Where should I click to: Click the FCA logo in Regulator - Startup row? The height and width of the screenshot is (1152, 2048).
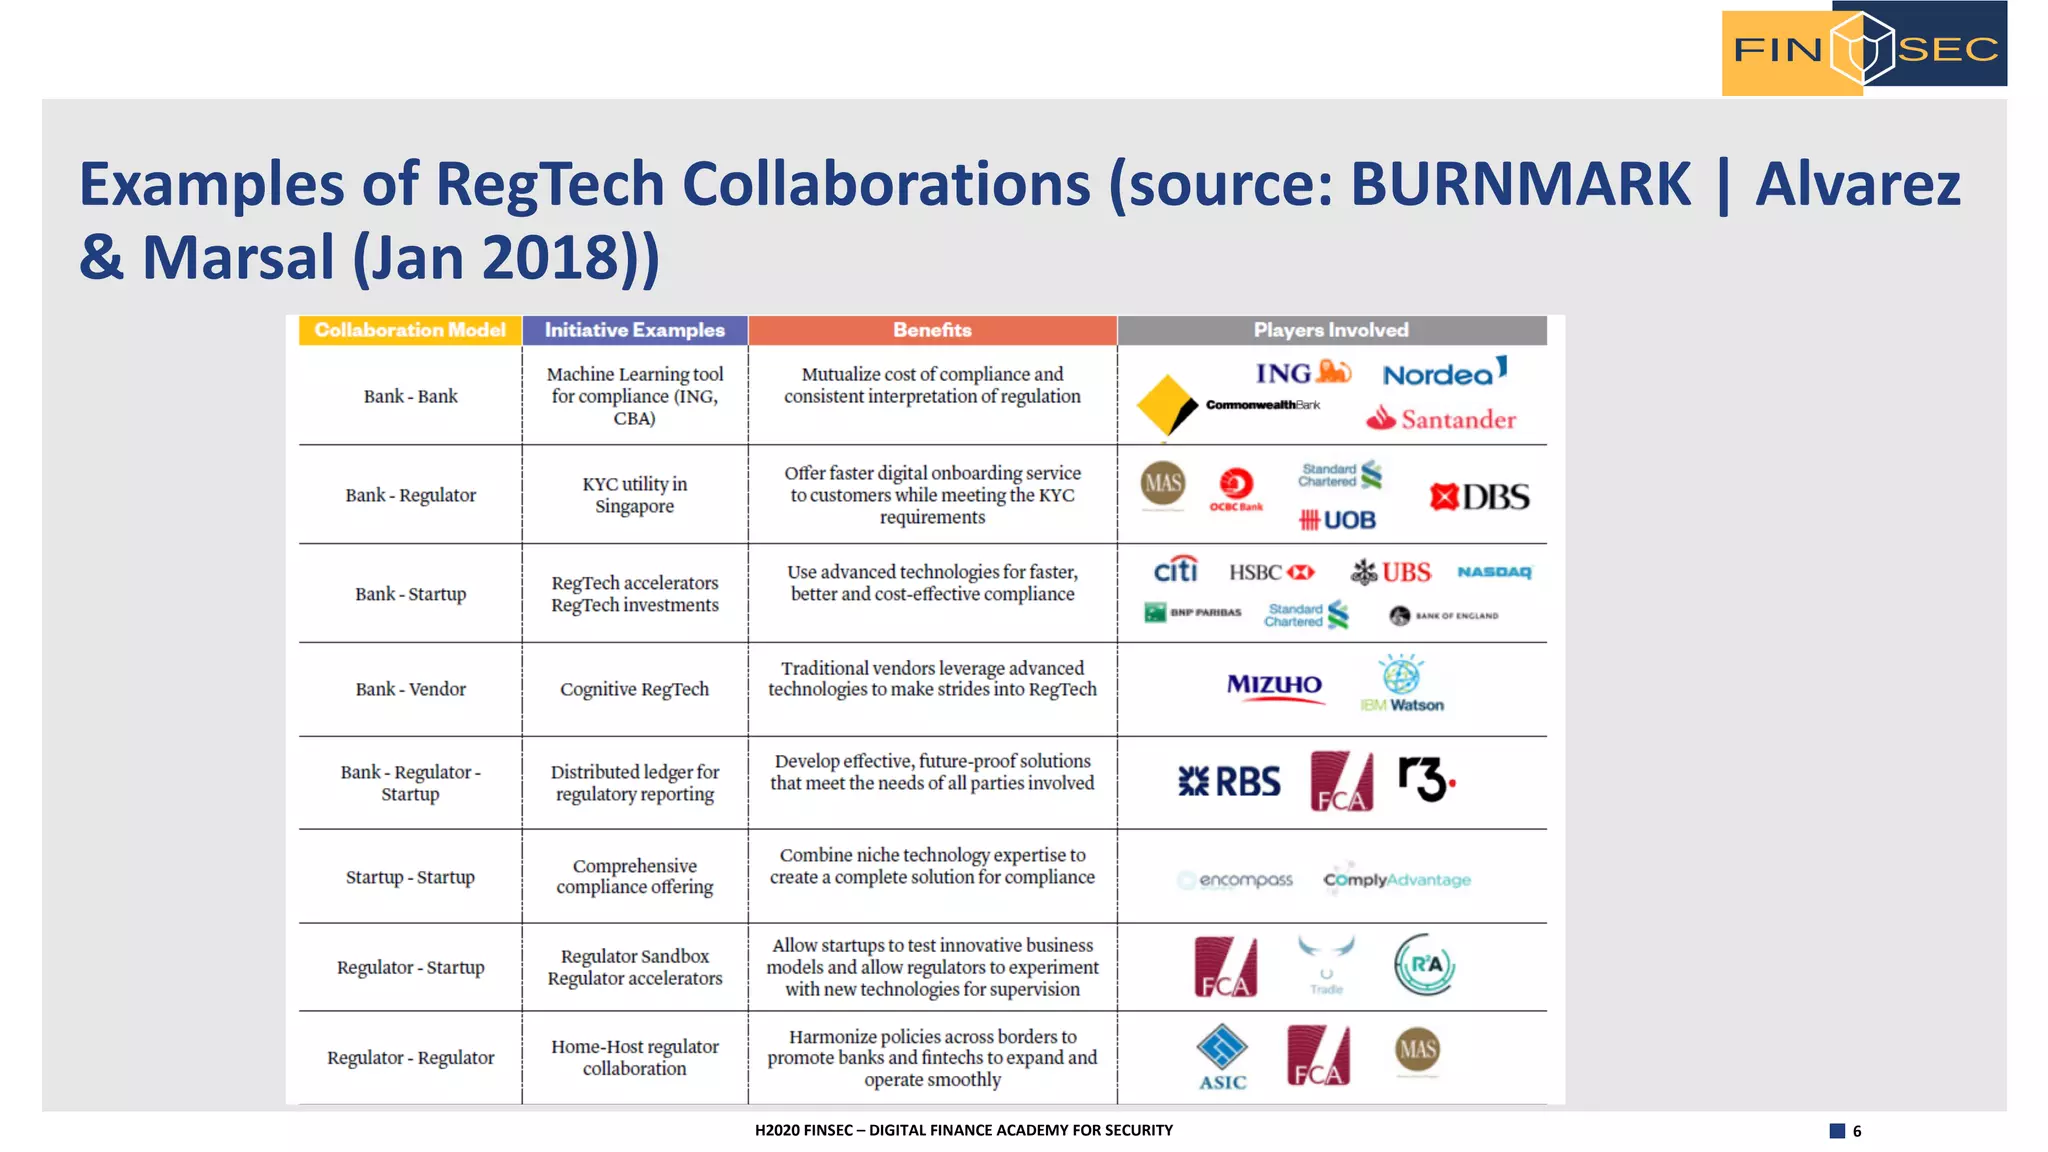pyautogui.click(x=1226, y=967)
